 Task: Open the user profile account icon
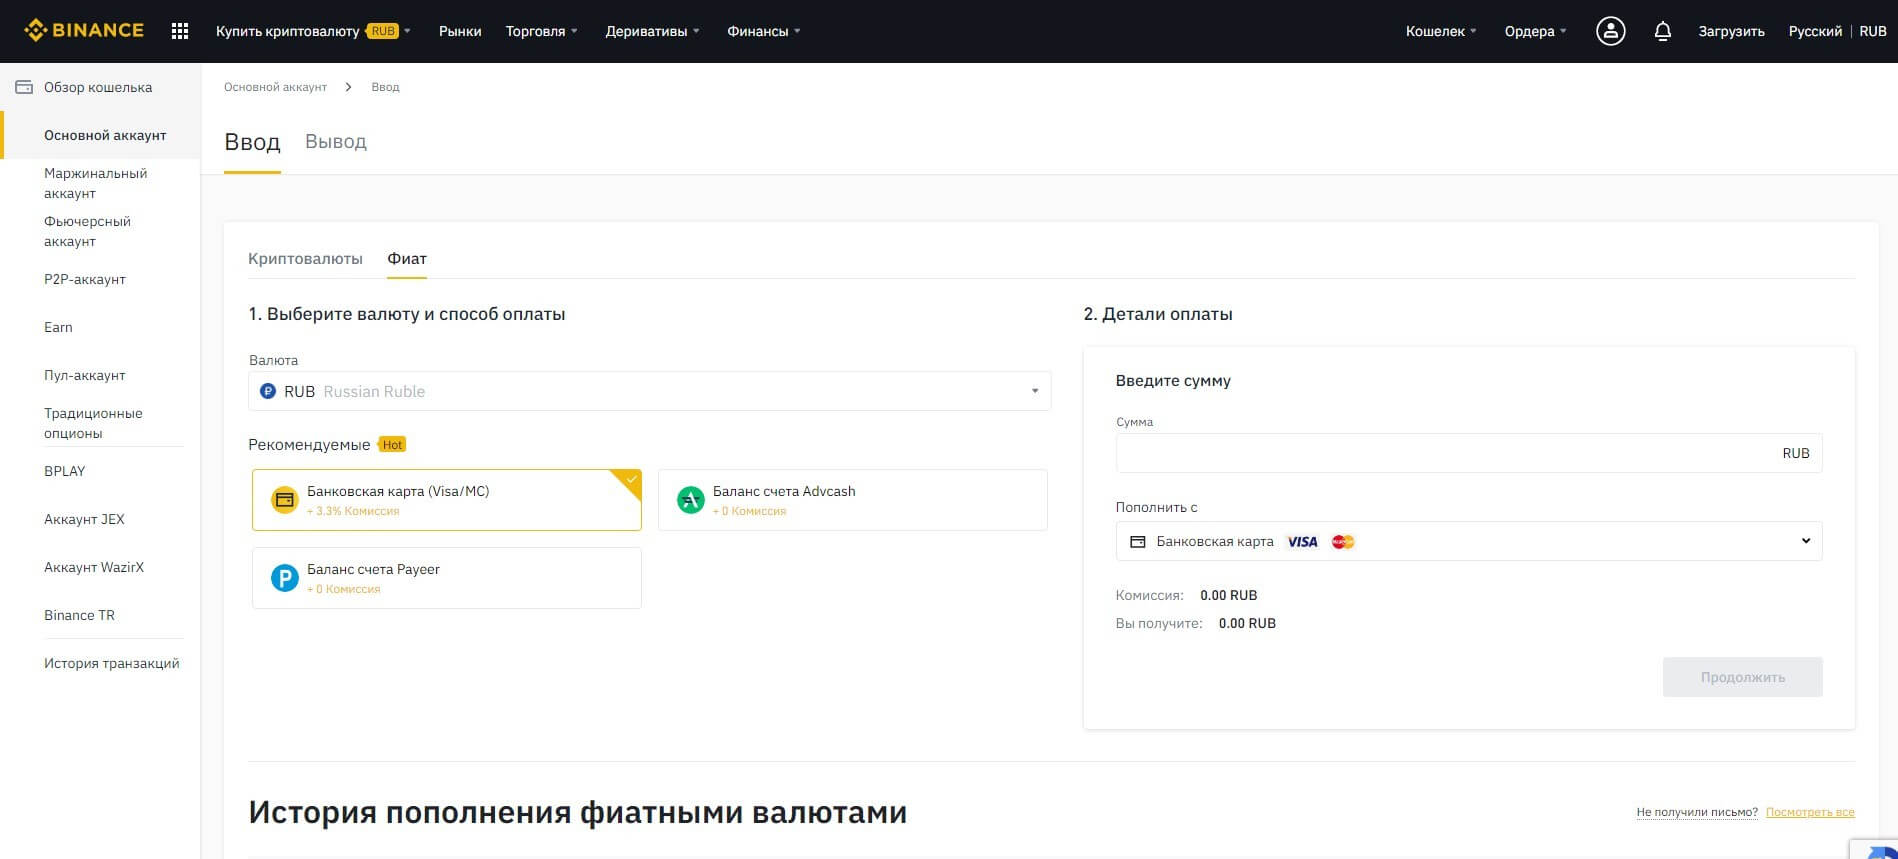point(1610,31)
